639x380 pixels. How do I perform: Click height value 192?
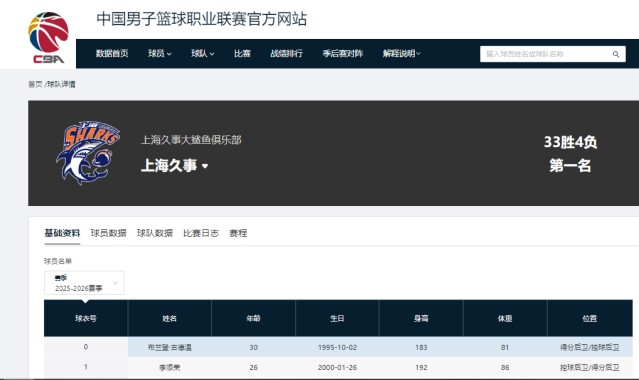[x=421, y=367]
